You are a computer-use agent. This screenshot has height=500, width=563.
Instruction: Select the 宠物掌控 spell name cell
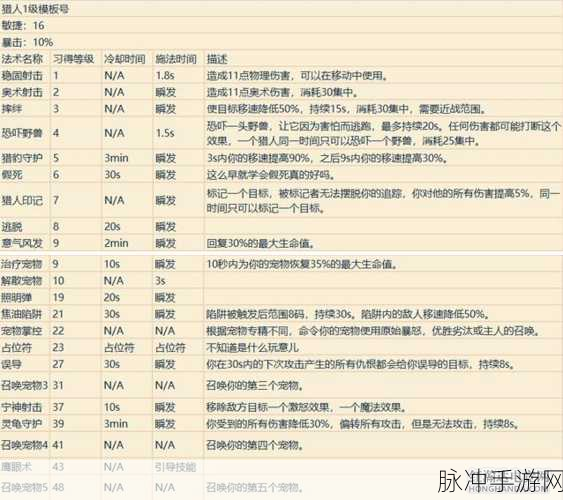click(x=22, y=331)
